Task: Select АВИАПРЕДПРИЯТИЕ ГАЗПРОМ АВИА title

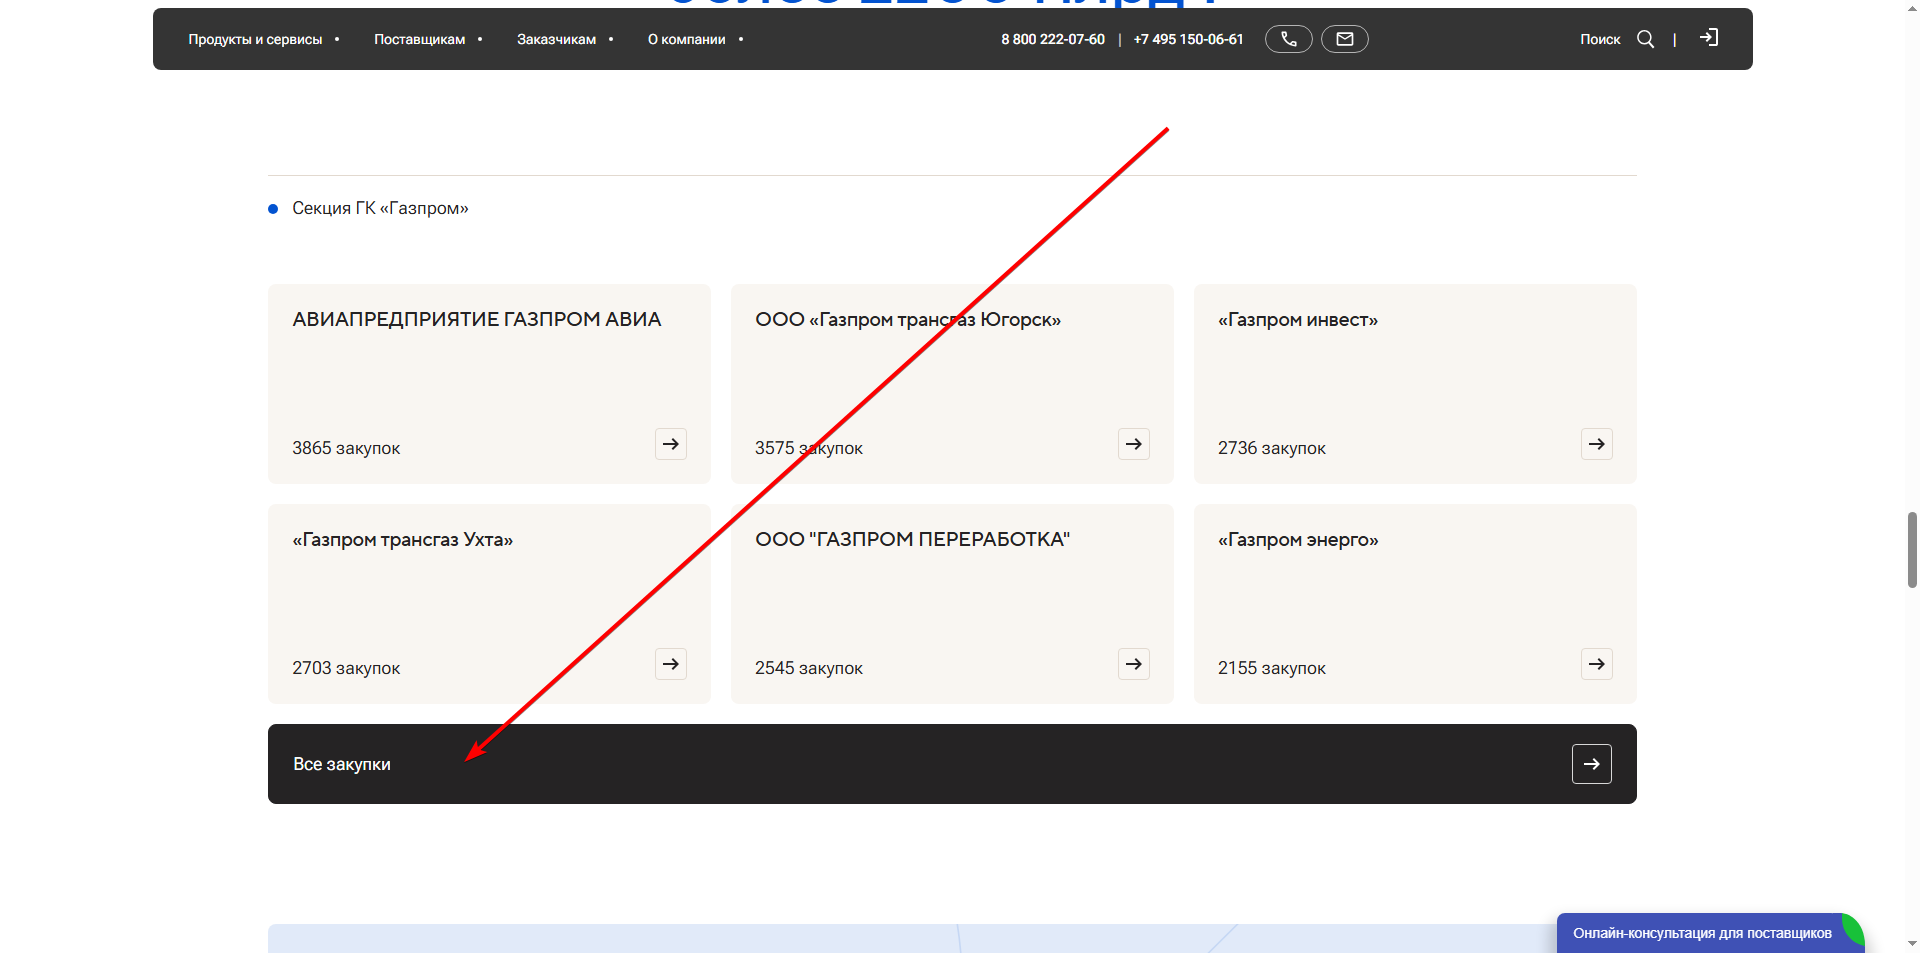Action: (477, 319)
